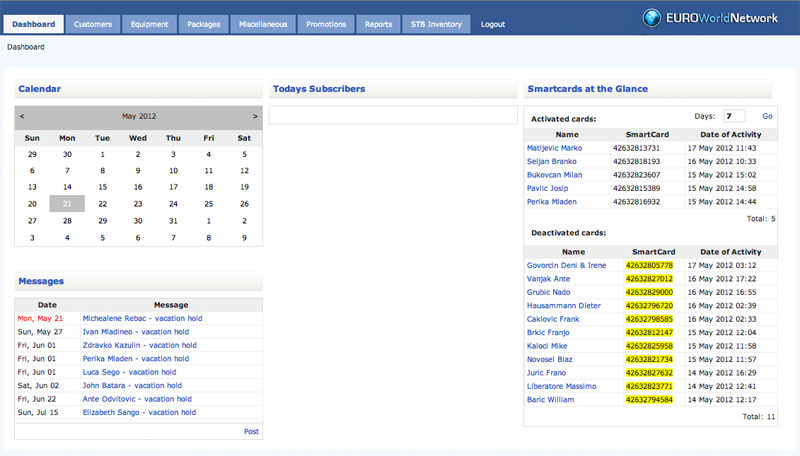Click the Logout link
The width and height of the screenshot is (800, 456).
pyautogui.click(x=493, y=24)
